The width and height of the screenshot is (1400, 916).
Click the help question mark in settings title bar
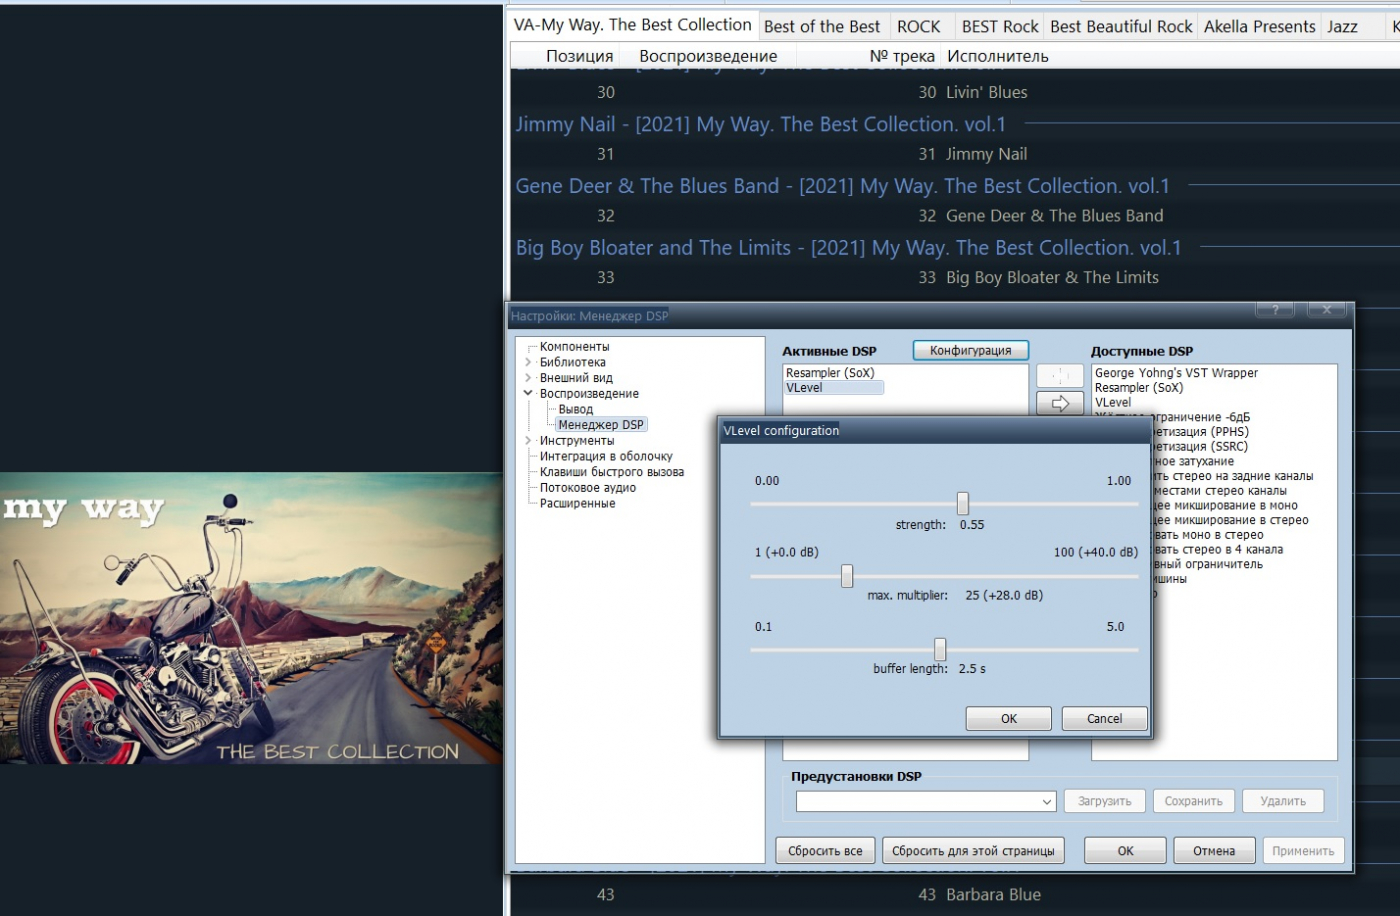(x=1275, y=311)
